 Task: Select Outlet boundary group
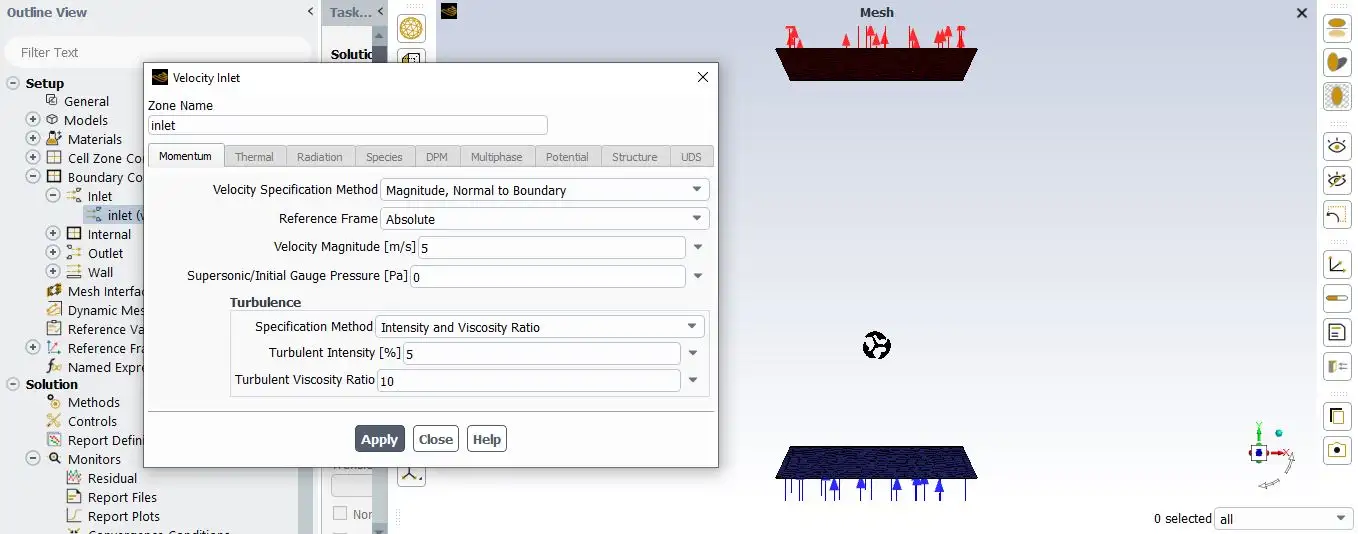pyautogui.click(x=105, y=253)
